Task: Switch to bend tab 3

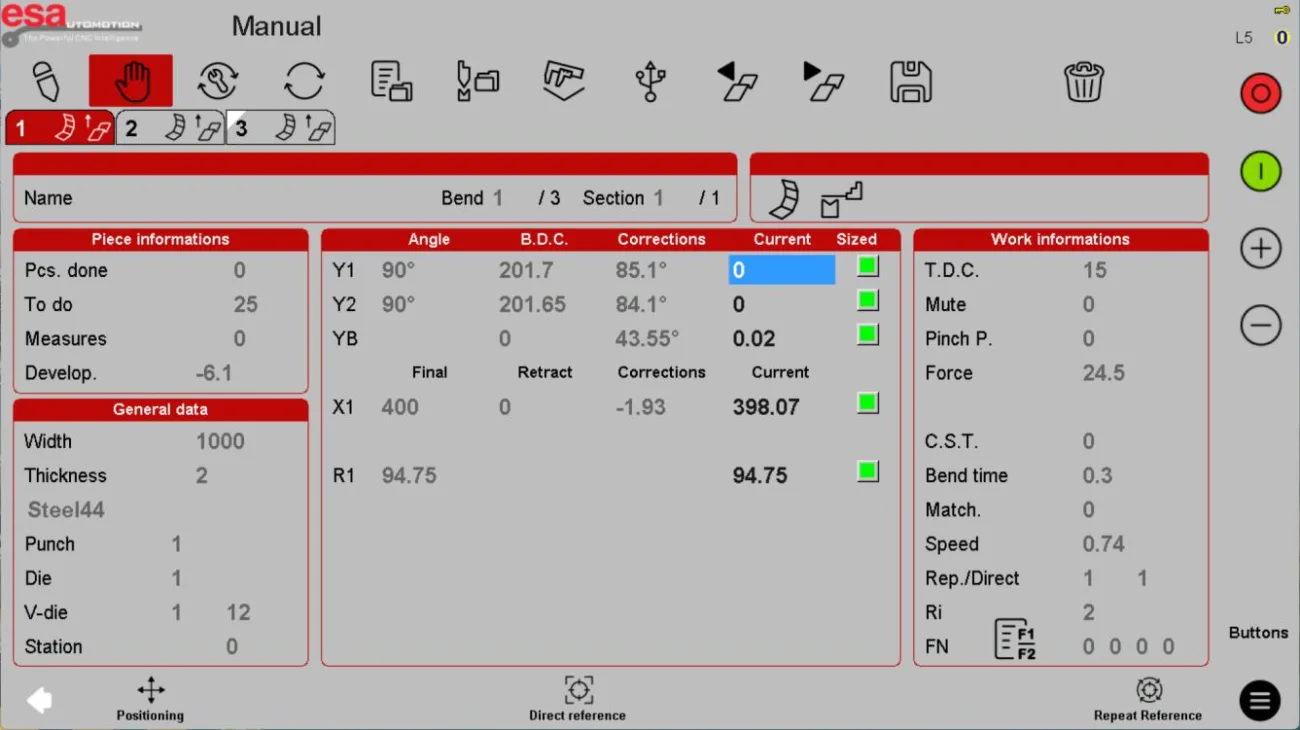Action: coord(281,128)
